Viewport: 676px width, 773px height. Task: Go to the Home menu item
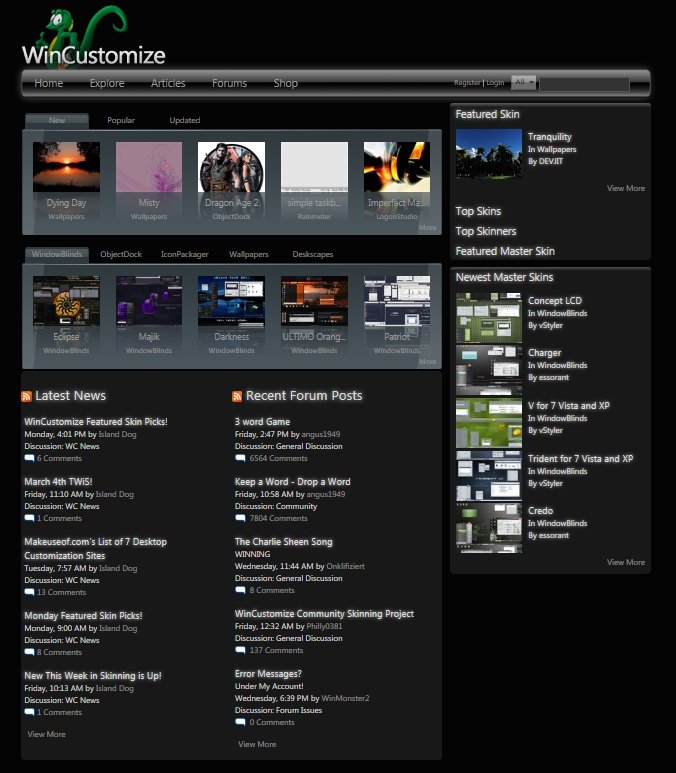[x=48, y=83]
